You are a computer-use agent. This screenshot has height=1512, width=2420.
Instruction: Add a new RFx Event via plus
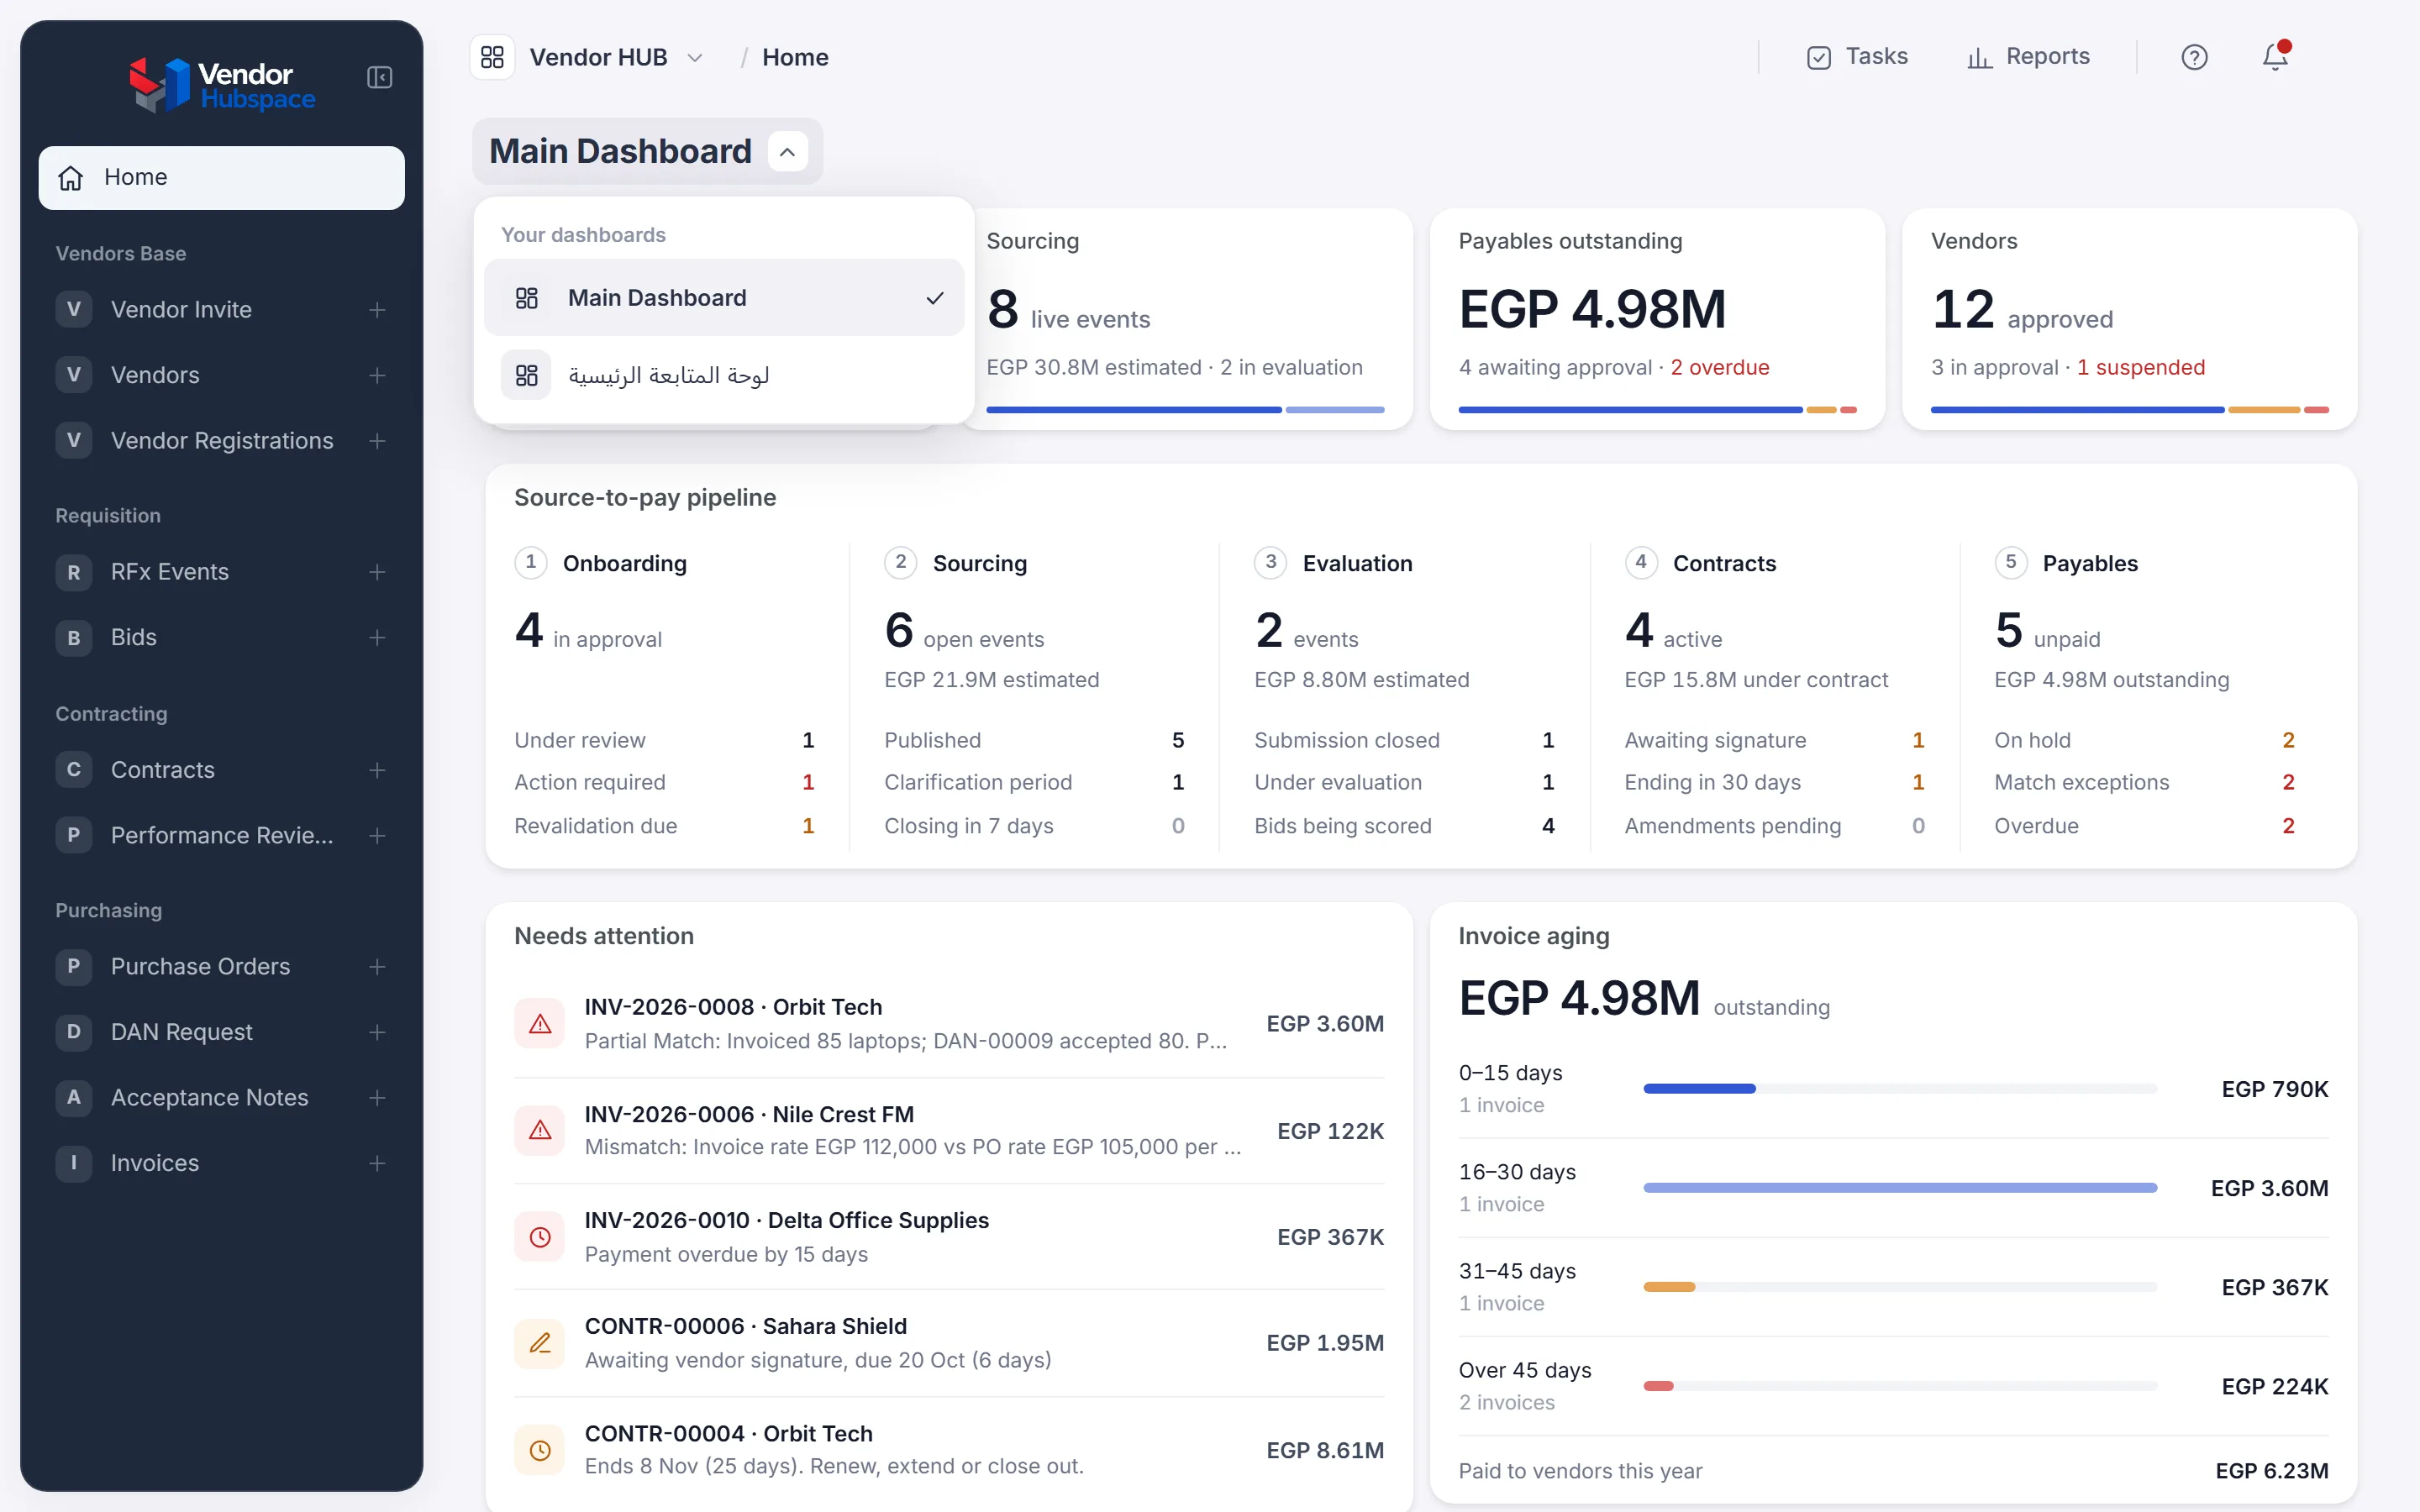pos(377,572)
